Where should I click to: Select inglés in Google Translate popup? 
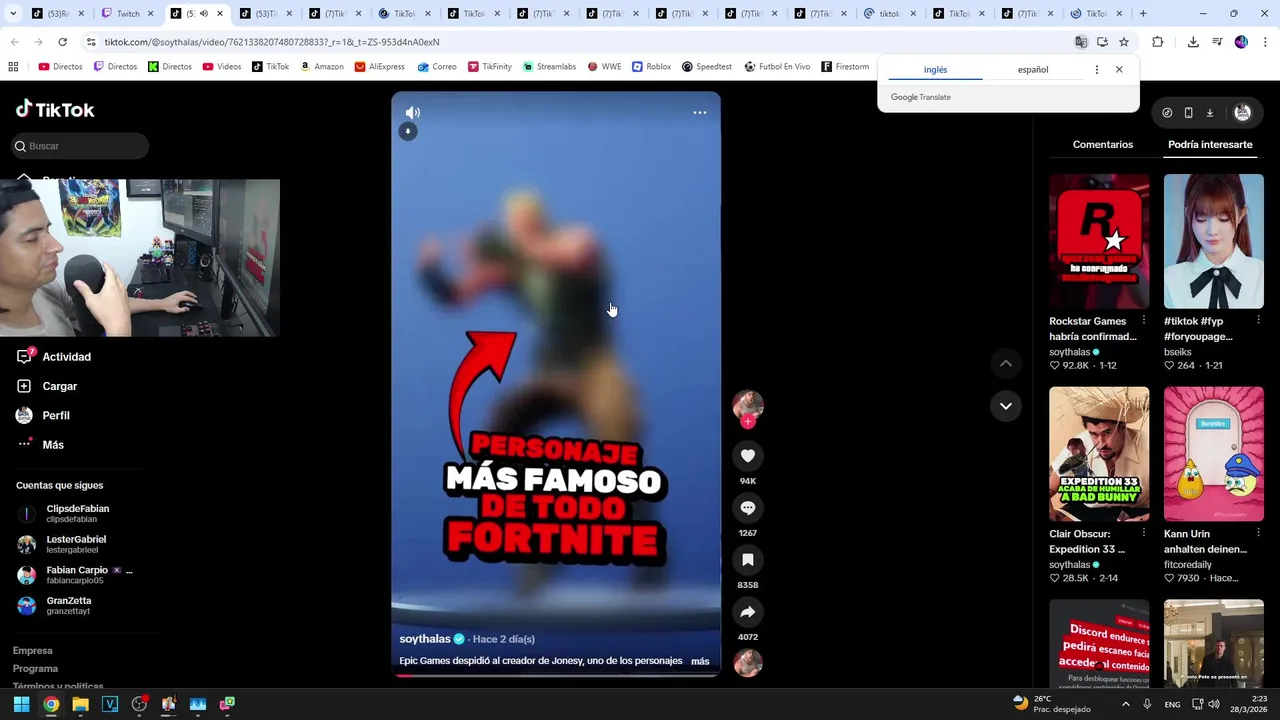coord(935,70)
